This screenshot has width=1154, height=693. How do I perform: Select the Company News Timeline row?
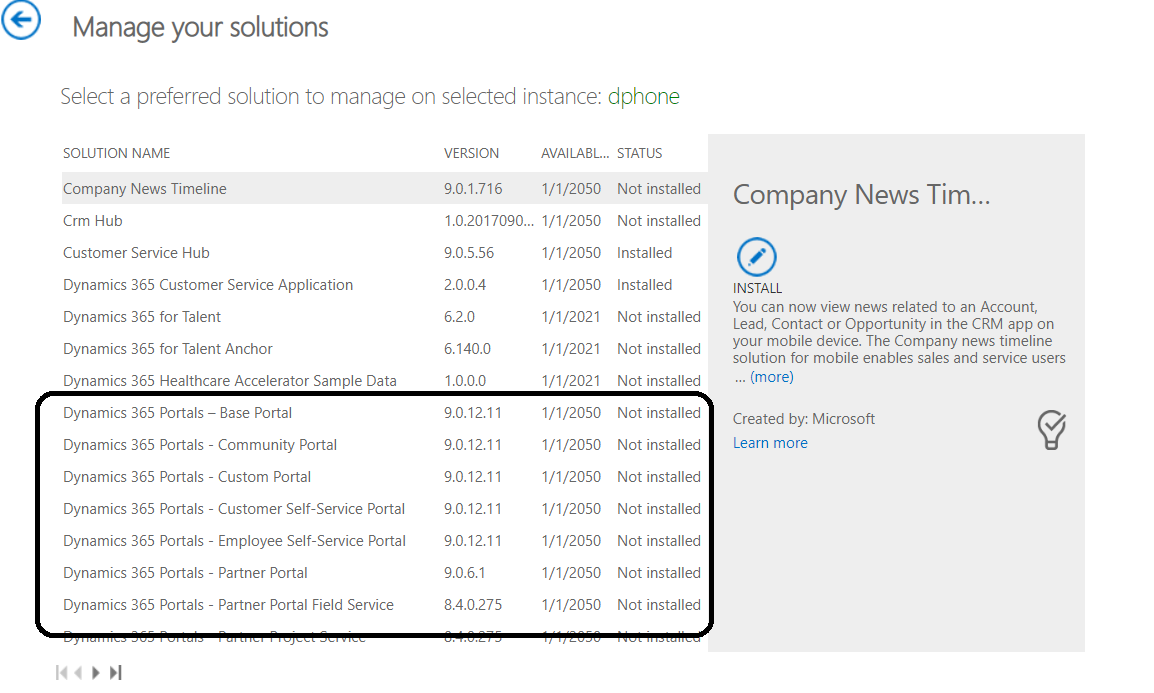(x=145, y=189)
